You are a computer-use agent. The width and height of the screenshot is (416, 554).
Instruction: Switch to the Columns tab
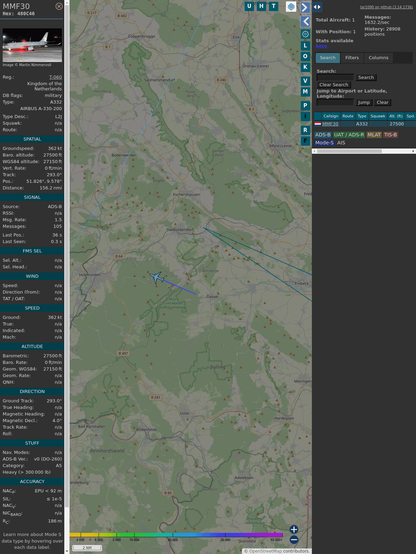(x=378, y=58)
